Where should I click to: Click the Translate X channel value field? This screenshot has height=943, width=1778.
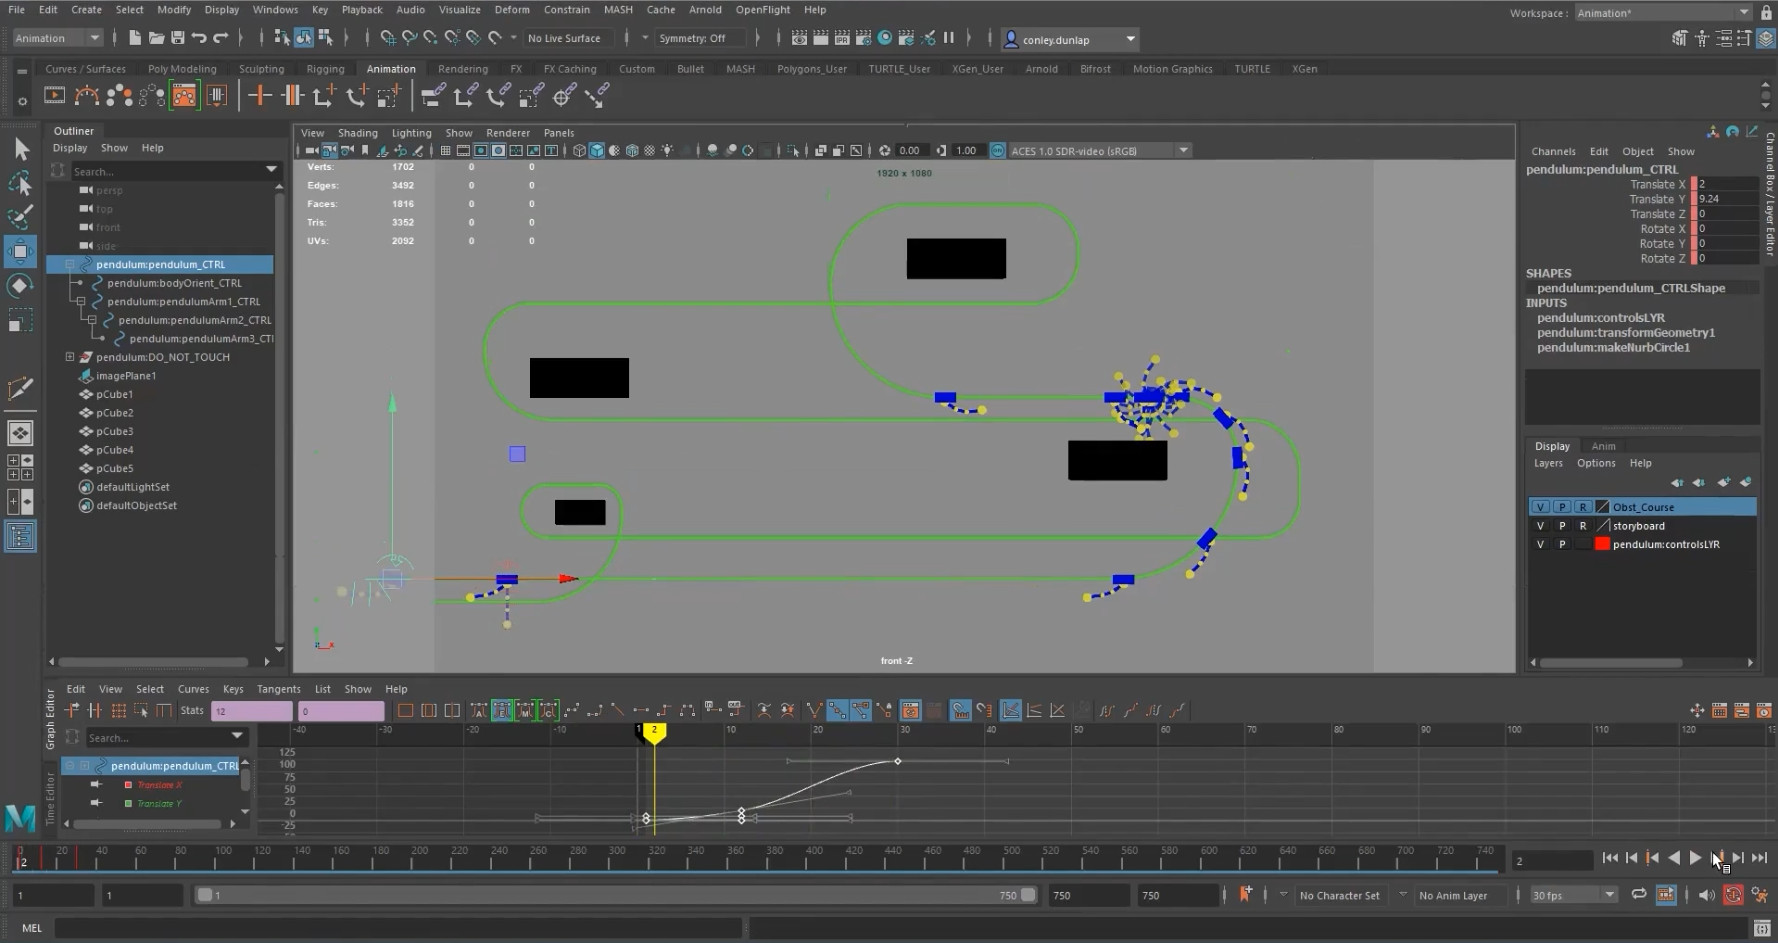1726,184
